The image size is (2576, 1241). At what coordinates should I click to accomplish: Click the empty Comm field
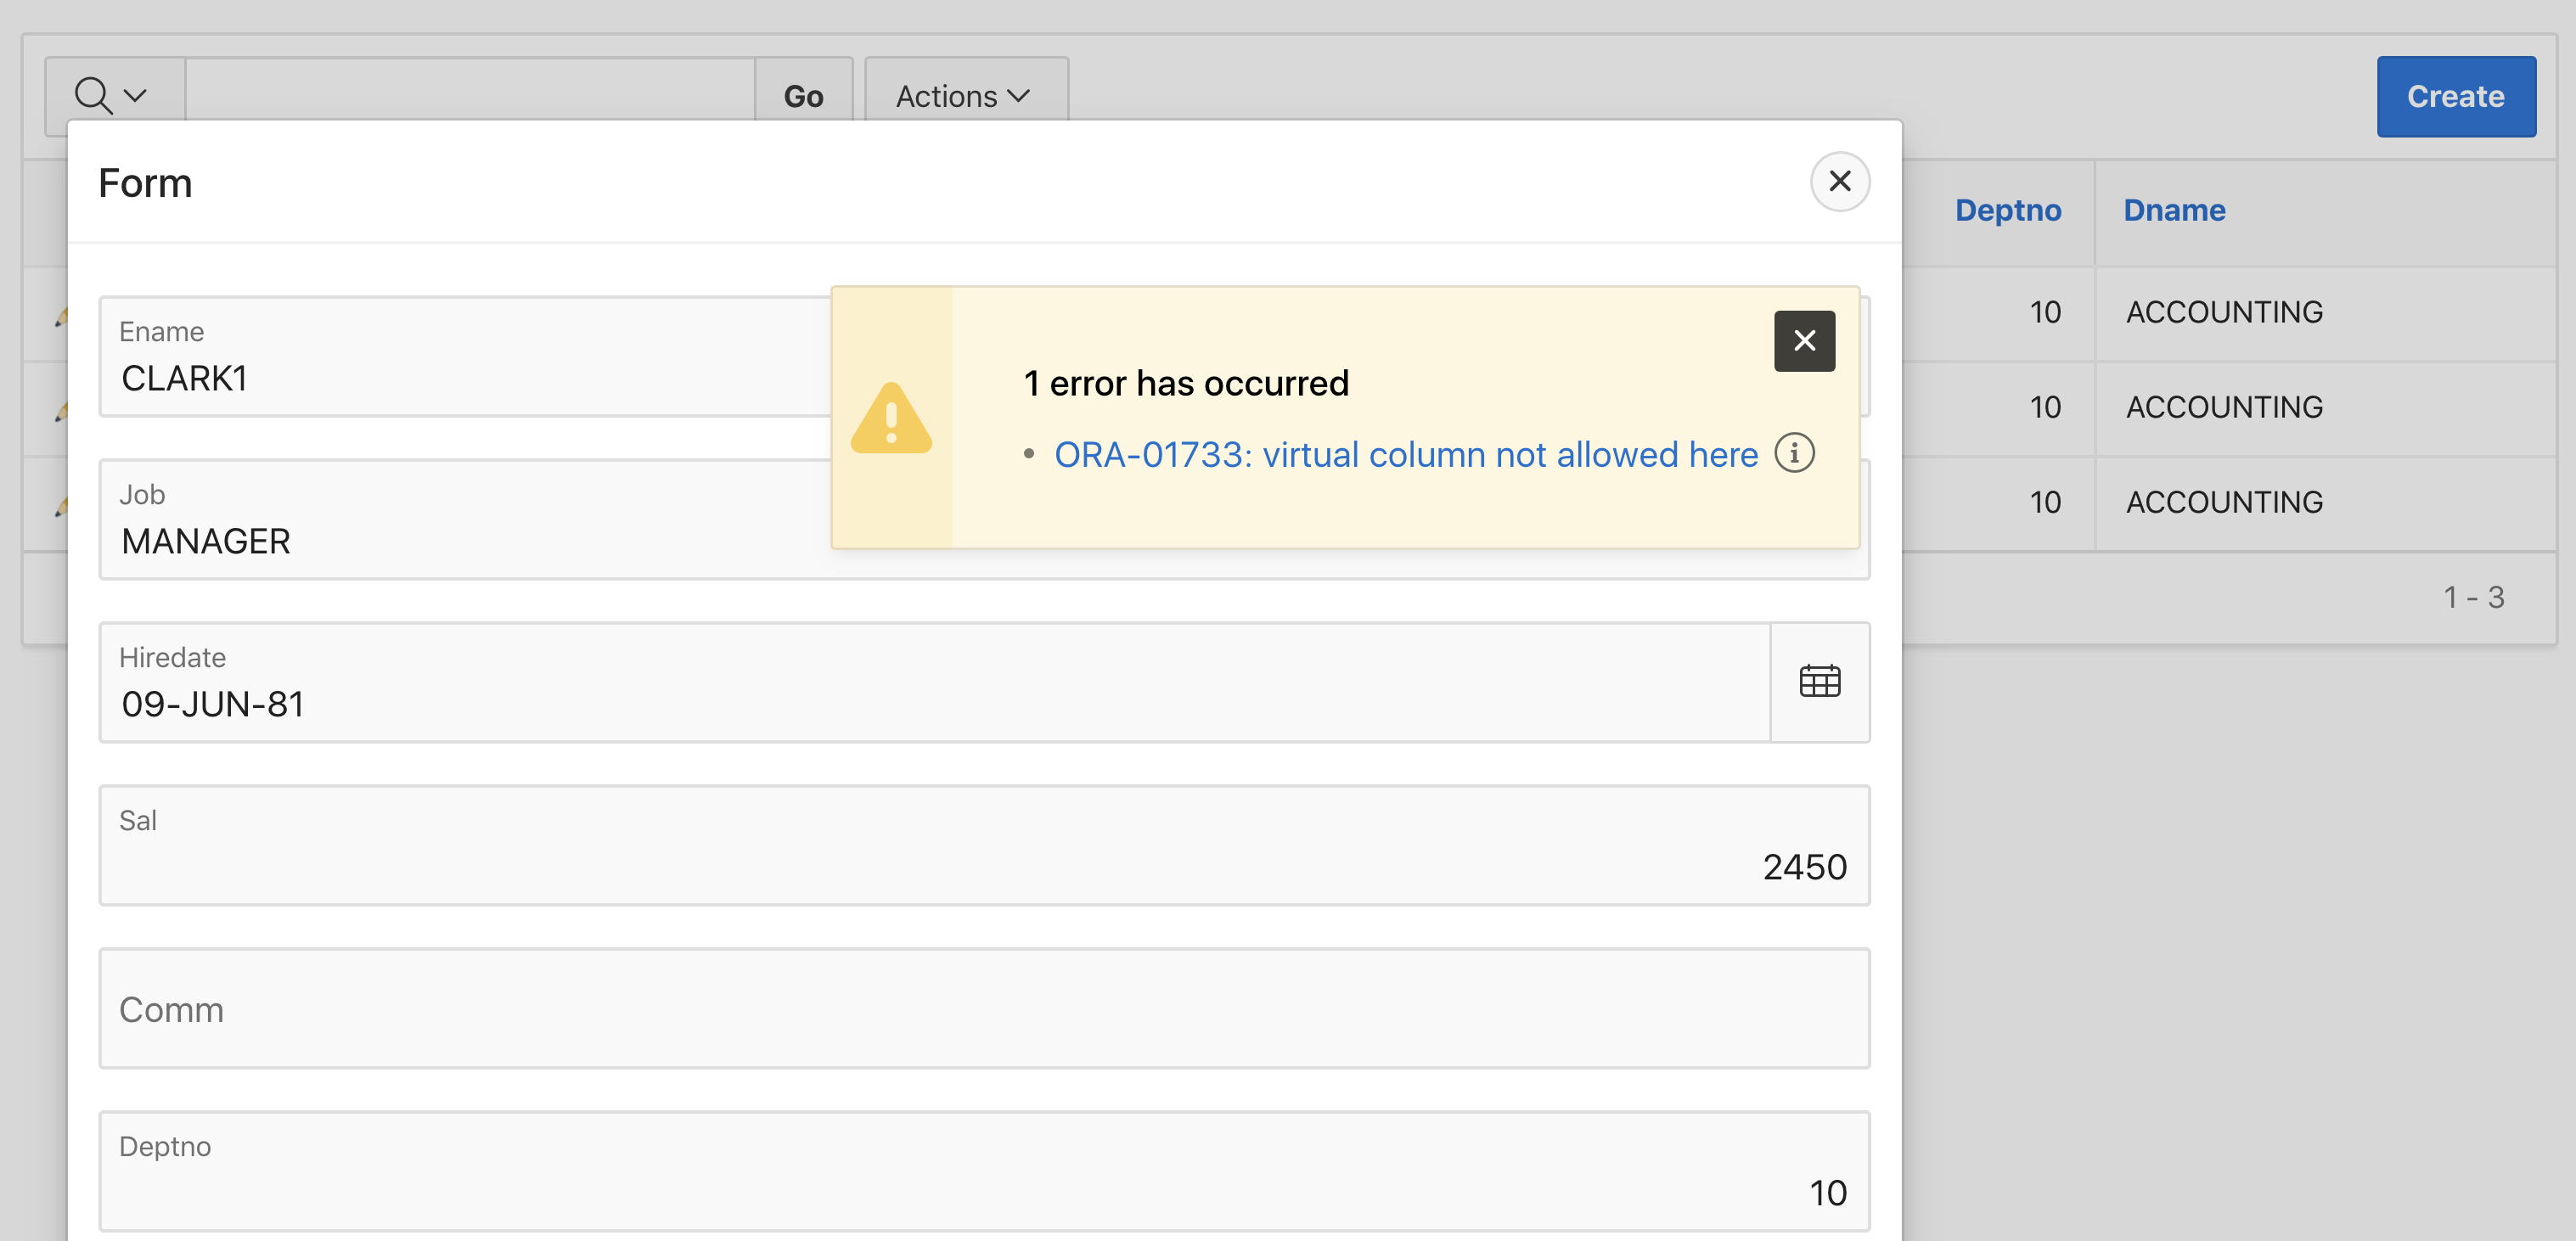click(984, 1009)
